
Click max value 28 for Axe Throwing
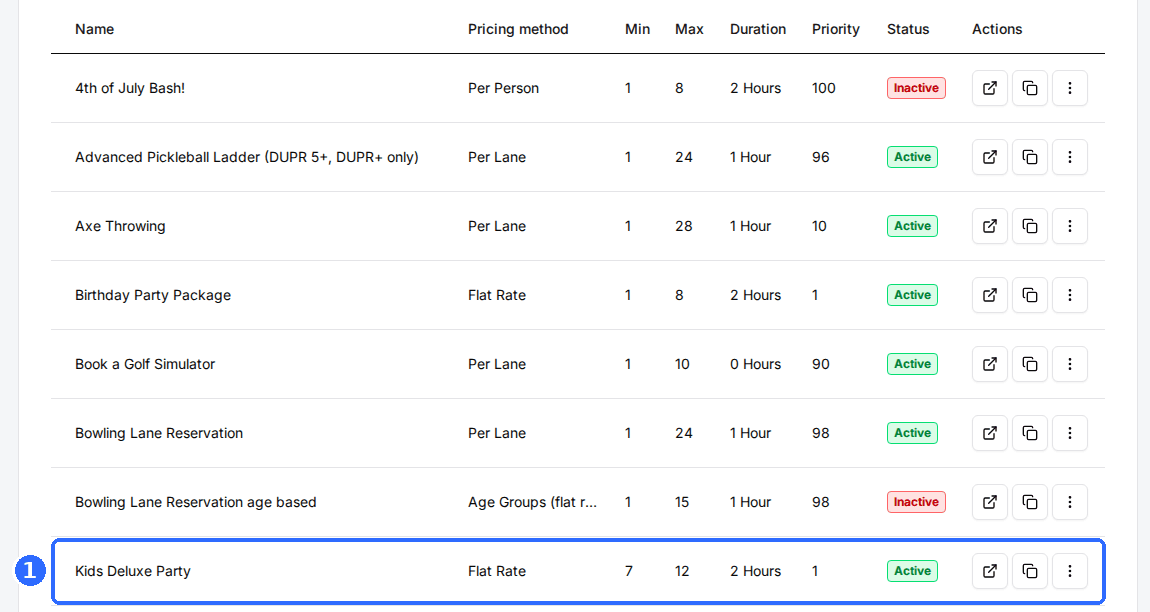tap(684, 226)
